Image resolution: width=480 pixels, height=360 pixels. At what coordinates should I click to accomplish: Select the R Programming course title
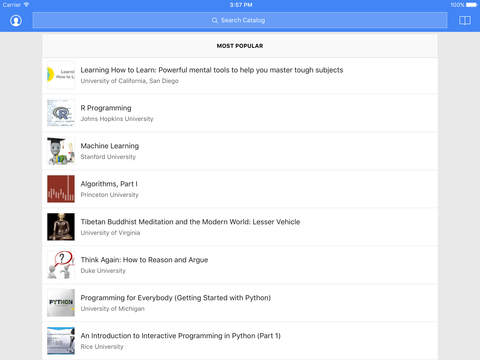106,108
